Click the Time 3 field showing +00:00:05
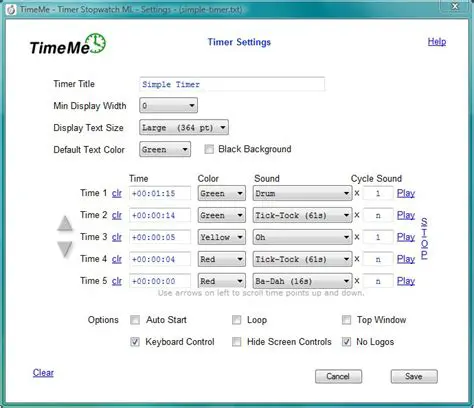Screen dimensions: 474x408 click(x=160, y=237)
